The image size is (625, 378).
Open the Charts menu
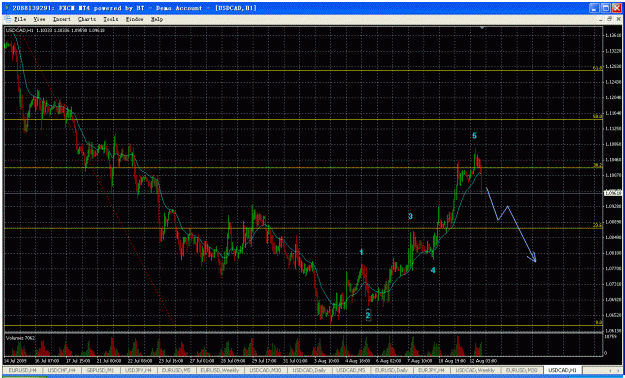pos(87,19)
